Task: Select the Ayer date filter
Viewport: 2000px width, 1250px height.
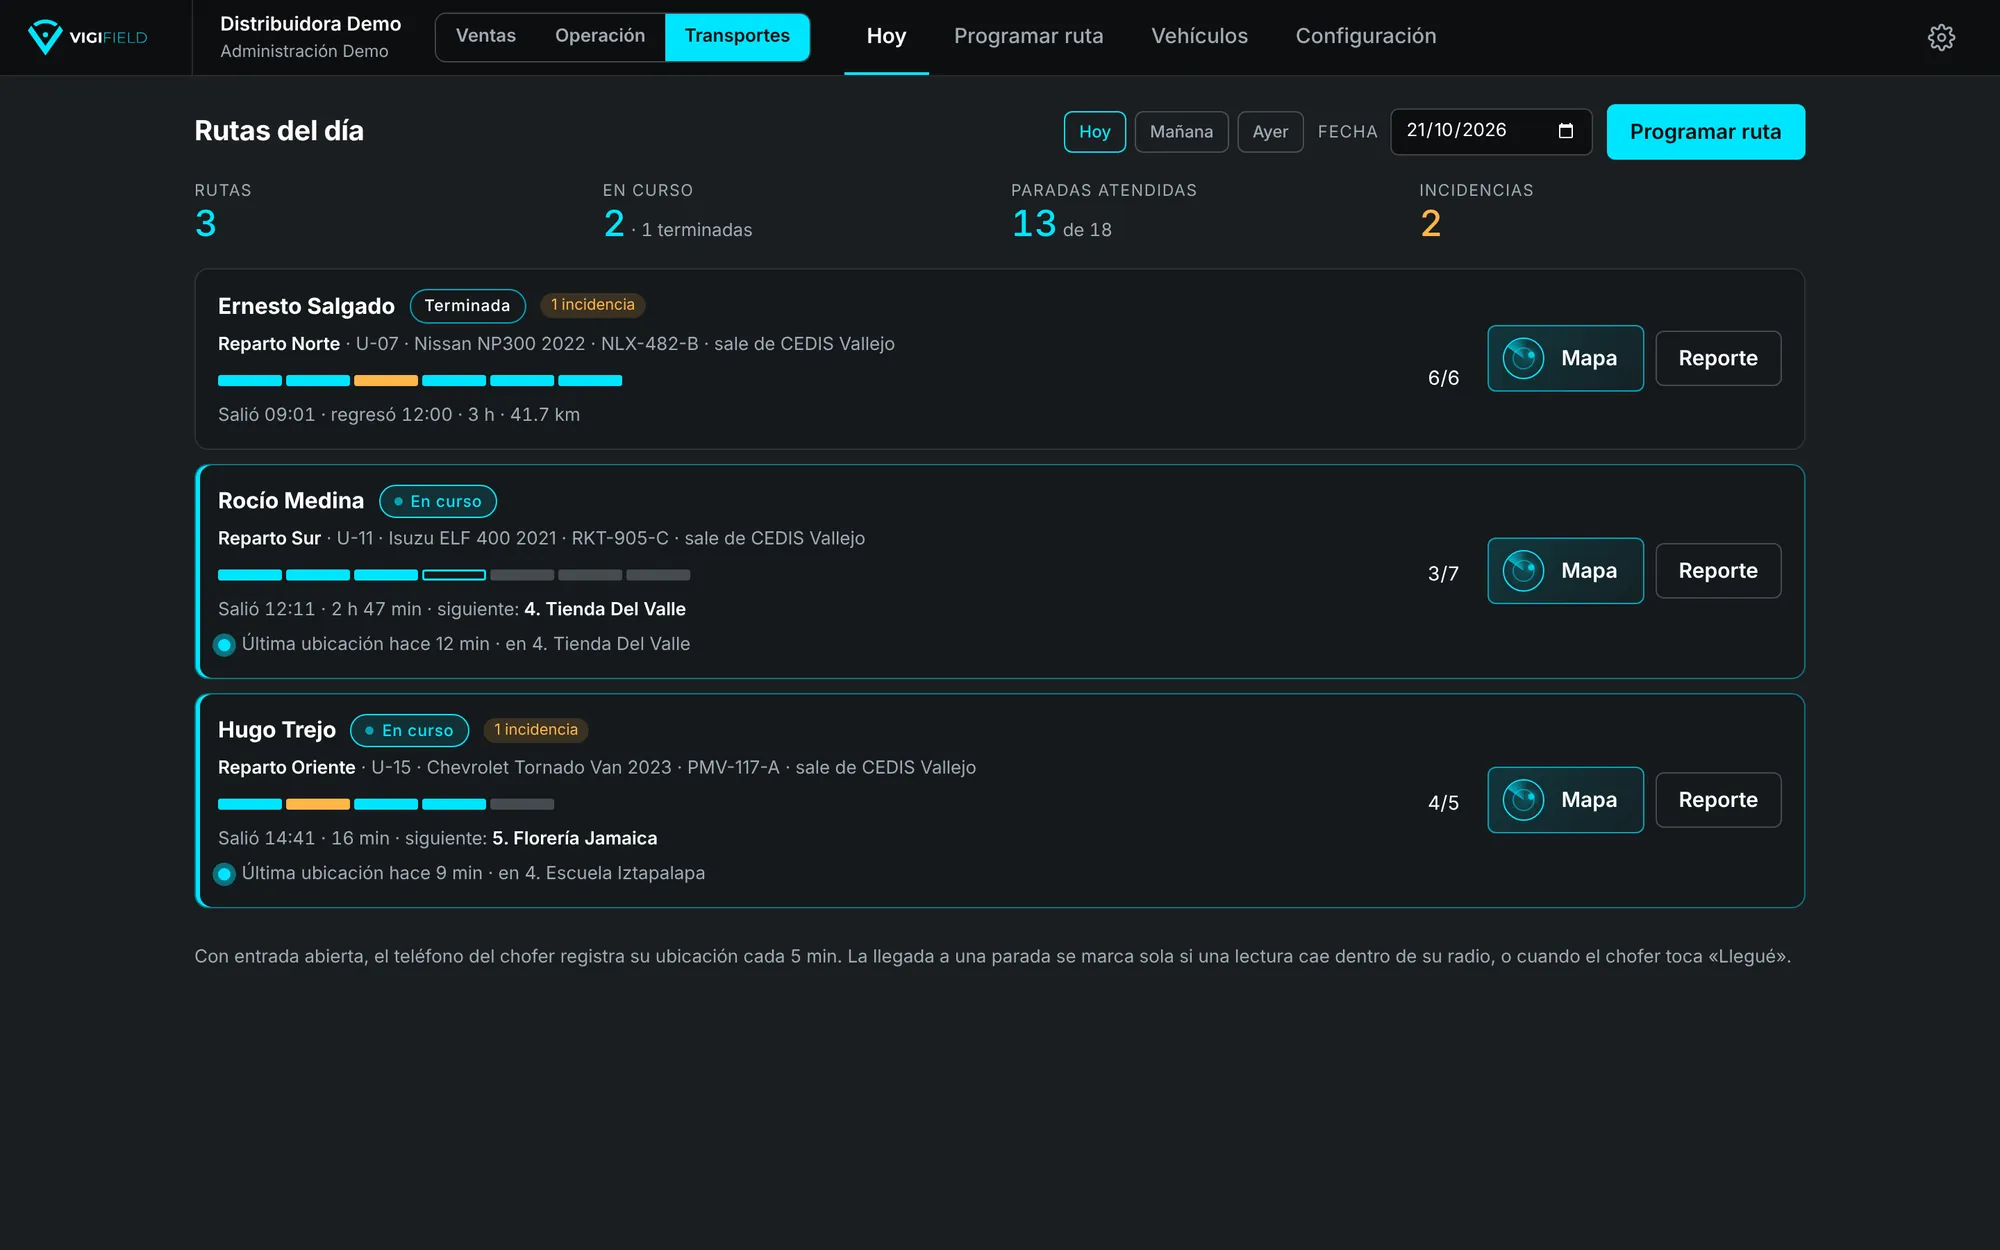Action: click(1270, 132)
